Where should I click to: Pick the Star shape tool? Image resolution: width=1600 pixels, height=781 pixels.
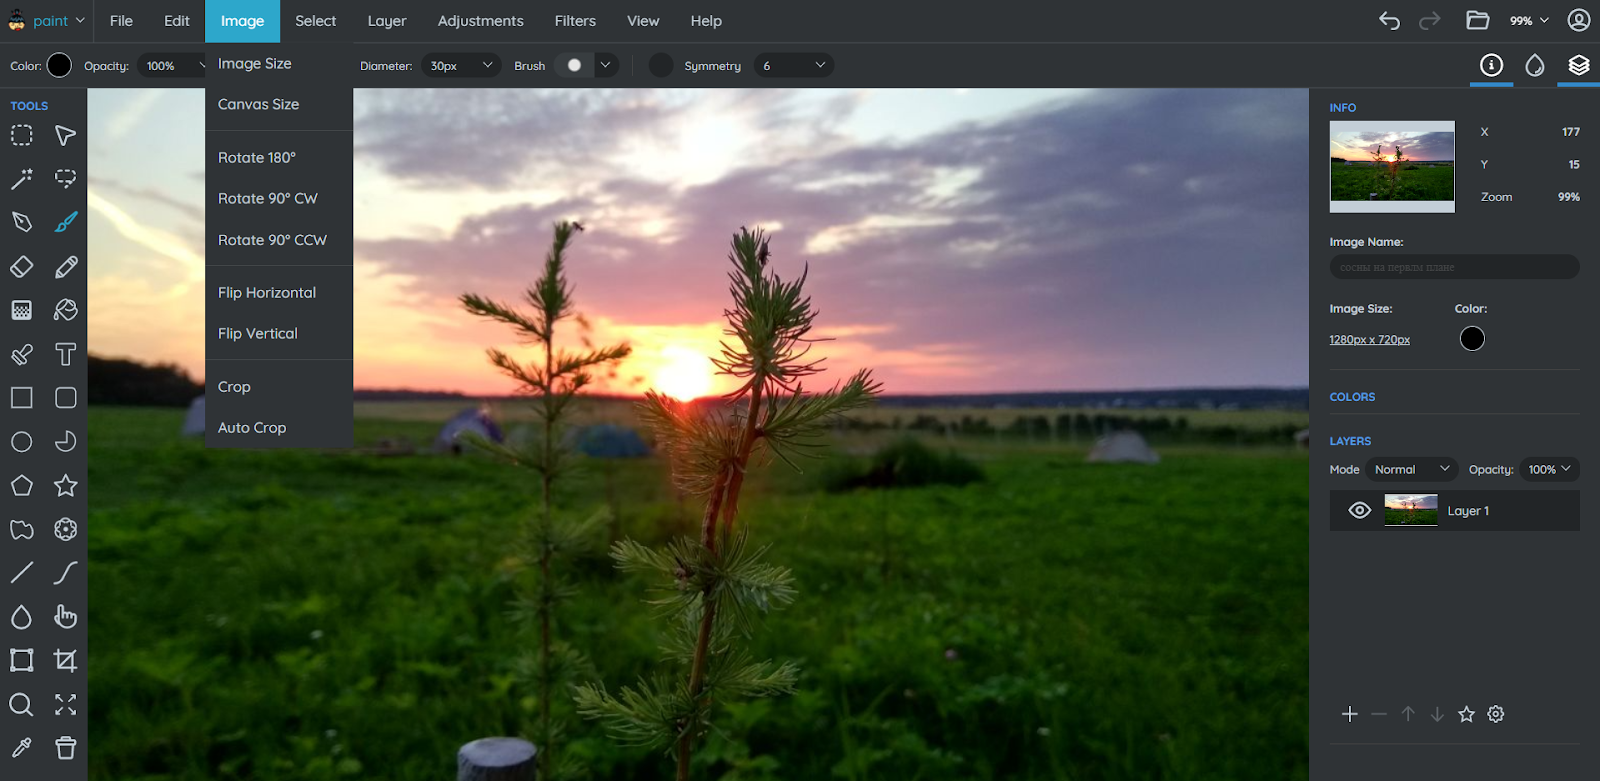[66, 486]
